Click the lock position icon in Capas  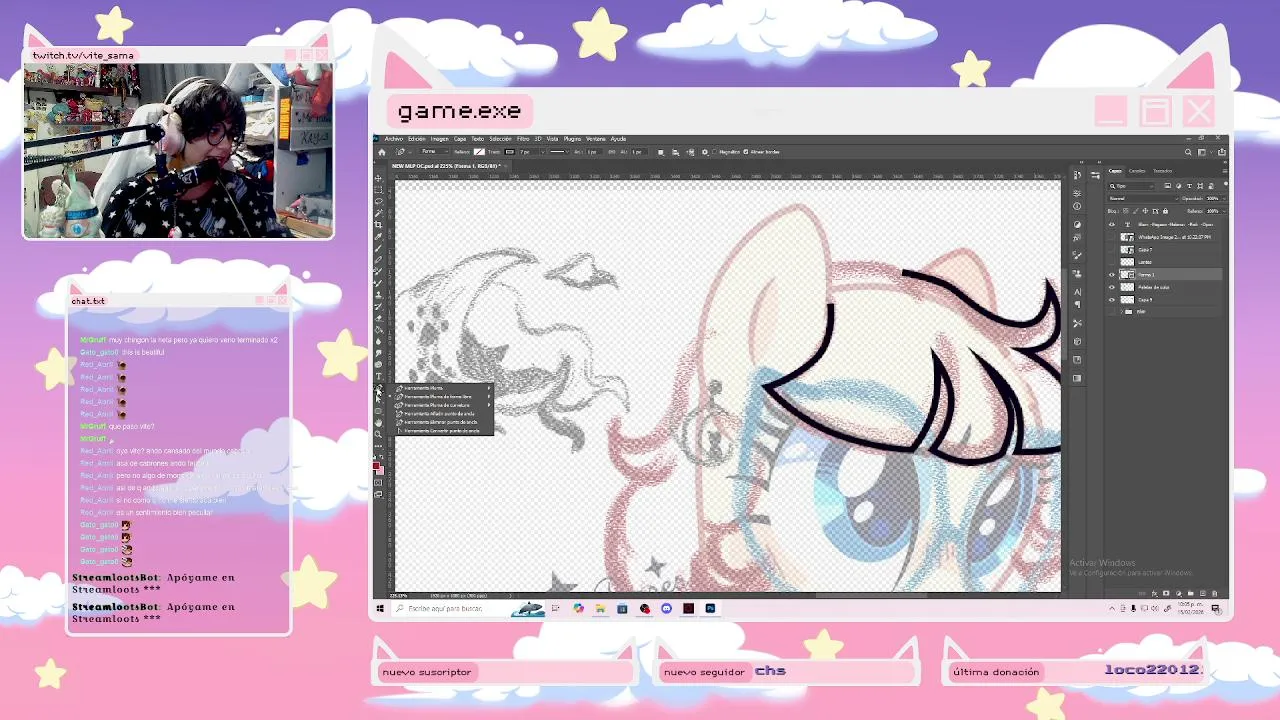click(1145, 211)
